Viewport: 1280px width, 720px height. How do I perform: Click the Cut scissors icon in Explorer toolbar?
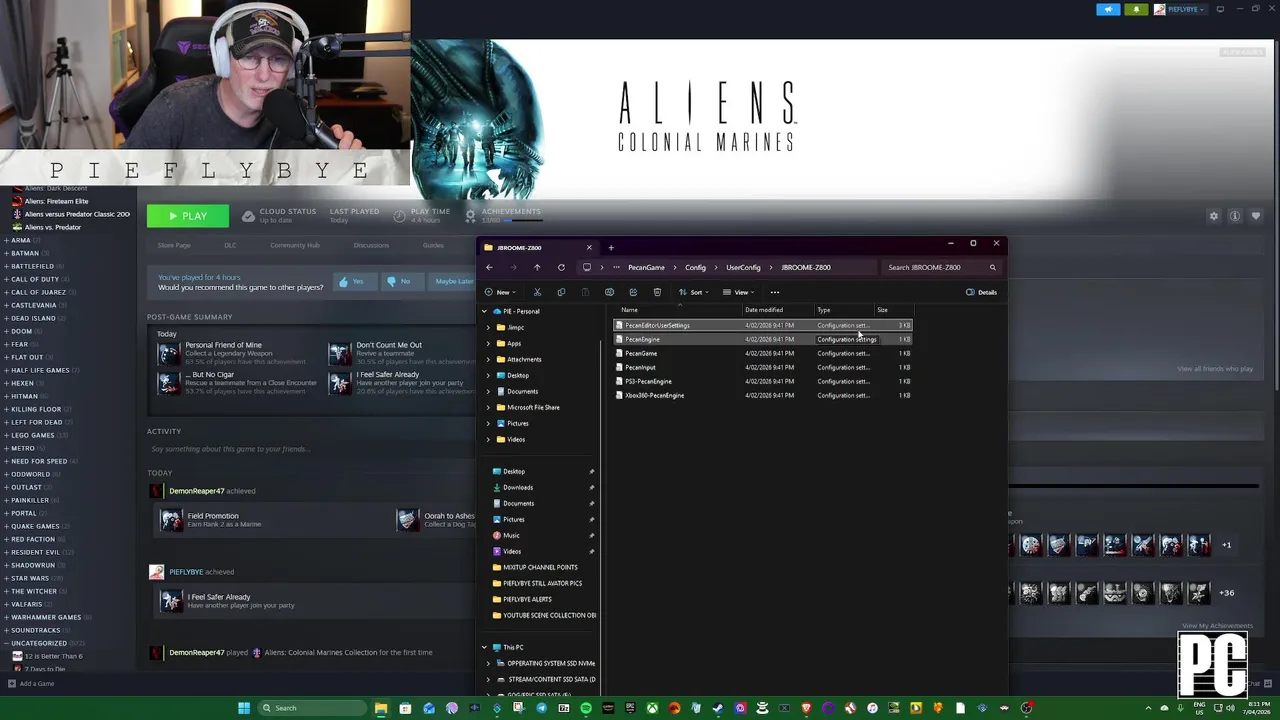(537, 292)
